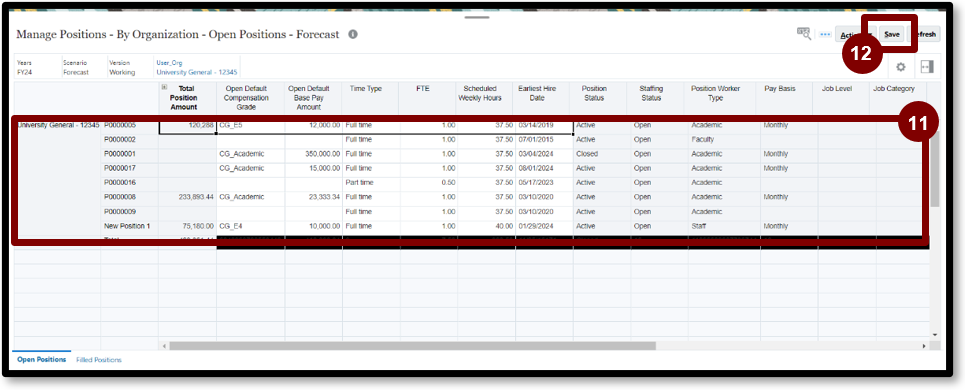Select the FTE column header
The image size is (965, 390).
pos(428,97)
